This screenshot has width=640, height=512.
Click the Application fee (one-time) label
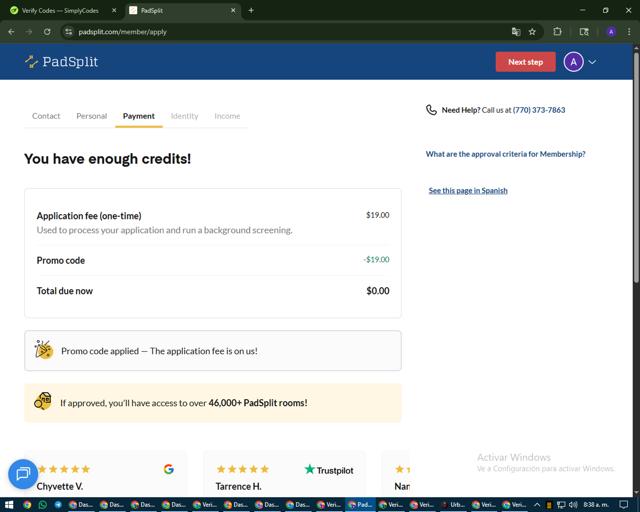[x=89, y=216]
